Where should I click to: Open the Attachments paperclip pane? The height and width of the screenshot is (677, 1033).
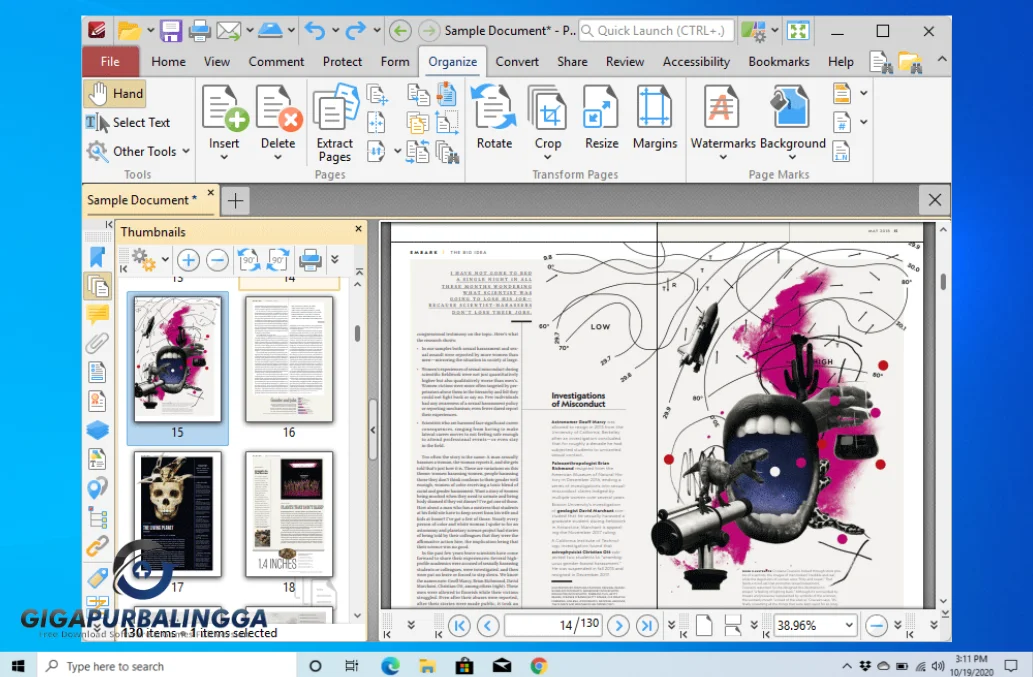coord(98,343)
